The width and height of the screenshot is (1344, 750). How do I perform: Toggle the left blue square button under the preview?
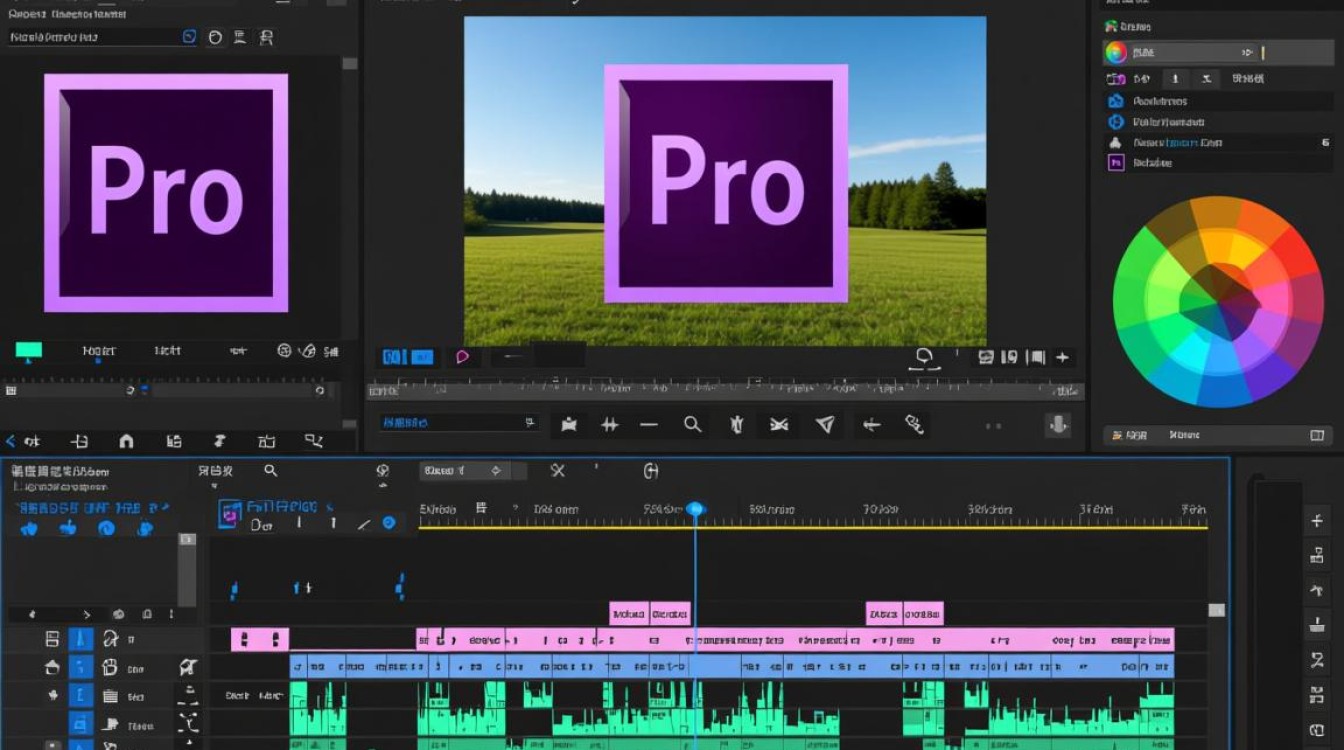point(392,357)
